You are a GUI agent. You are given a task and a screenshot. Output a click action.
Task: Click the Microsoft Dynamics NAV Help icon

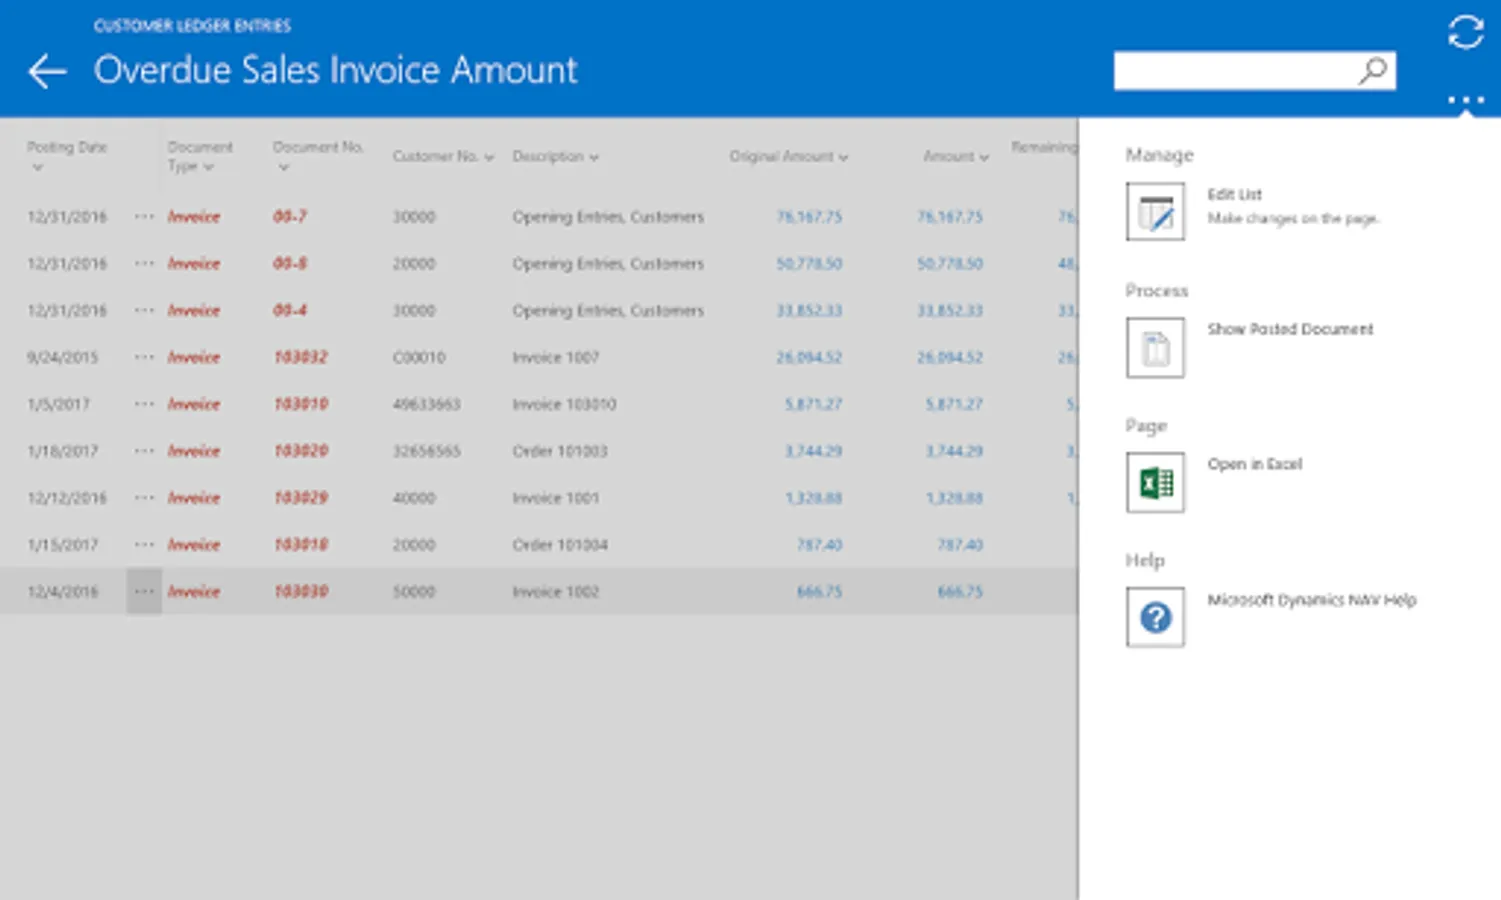pyautogui.click(x=1155, y=617)
